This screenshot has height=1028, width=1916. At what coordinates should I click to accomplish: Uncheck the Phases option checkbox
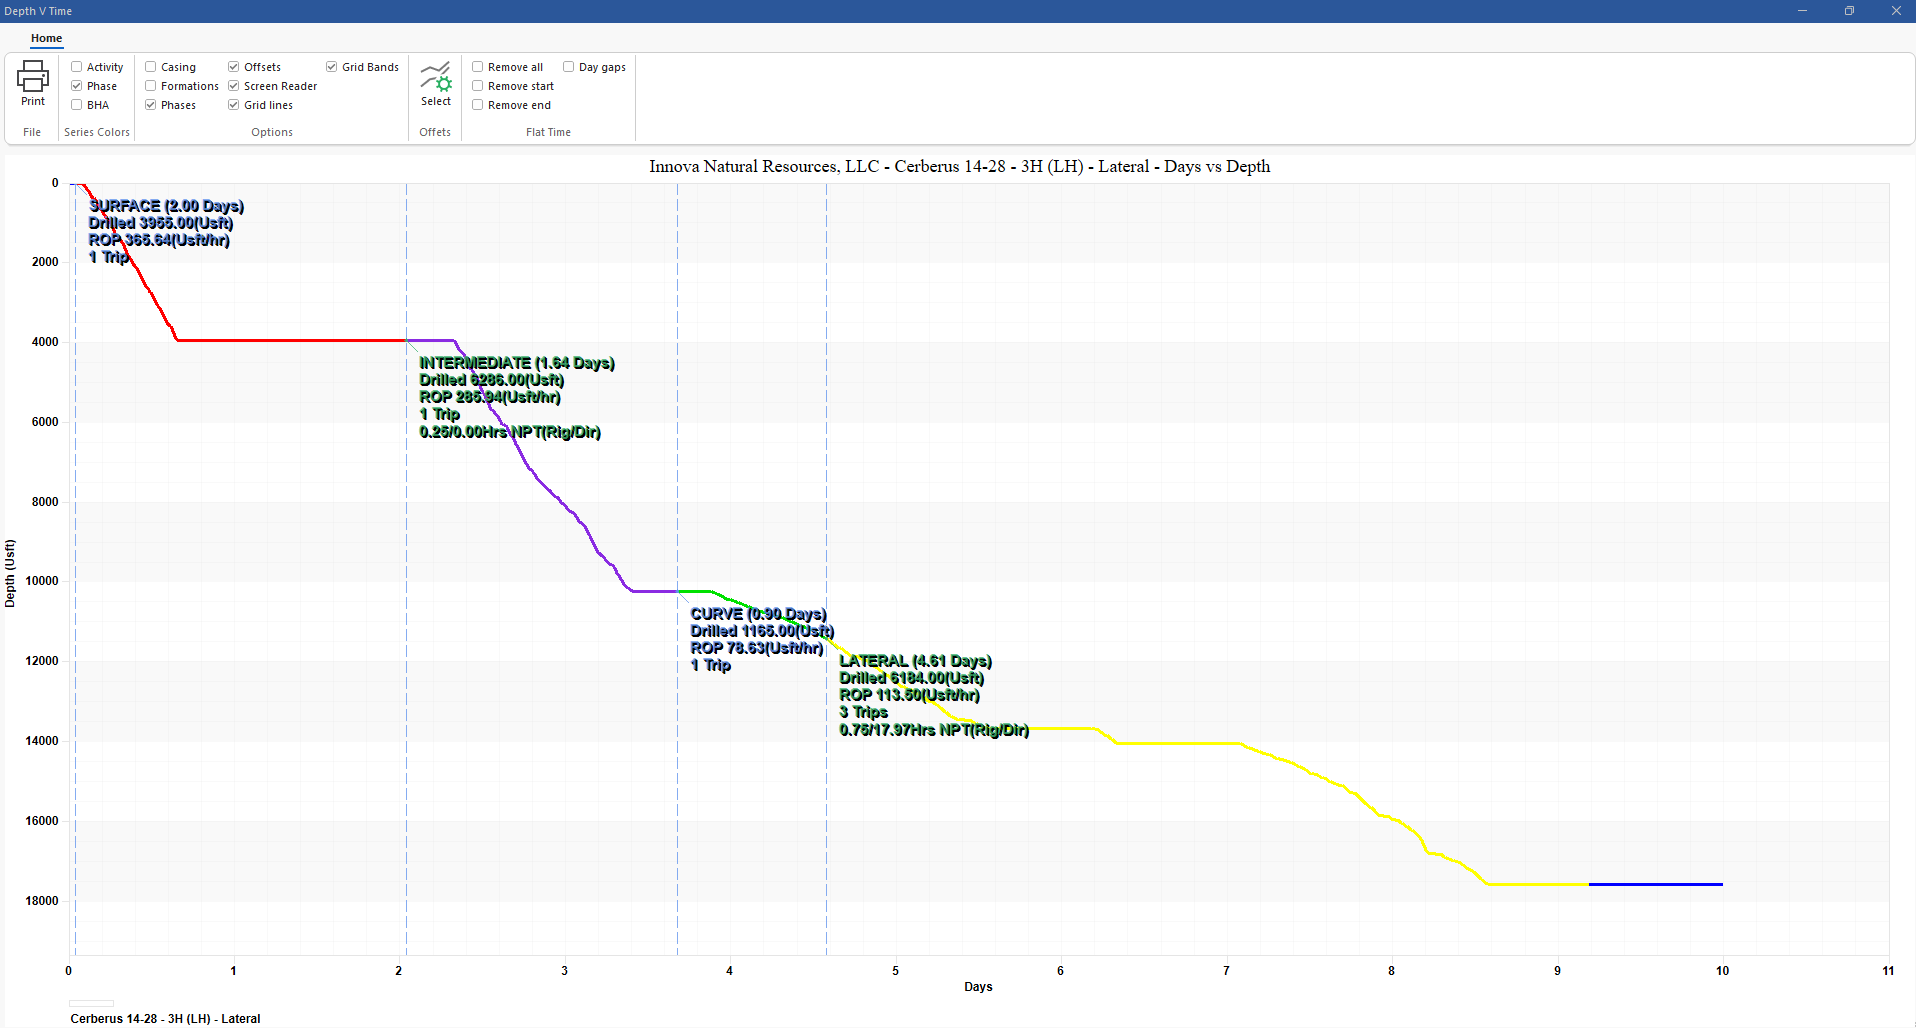[150, 105]
